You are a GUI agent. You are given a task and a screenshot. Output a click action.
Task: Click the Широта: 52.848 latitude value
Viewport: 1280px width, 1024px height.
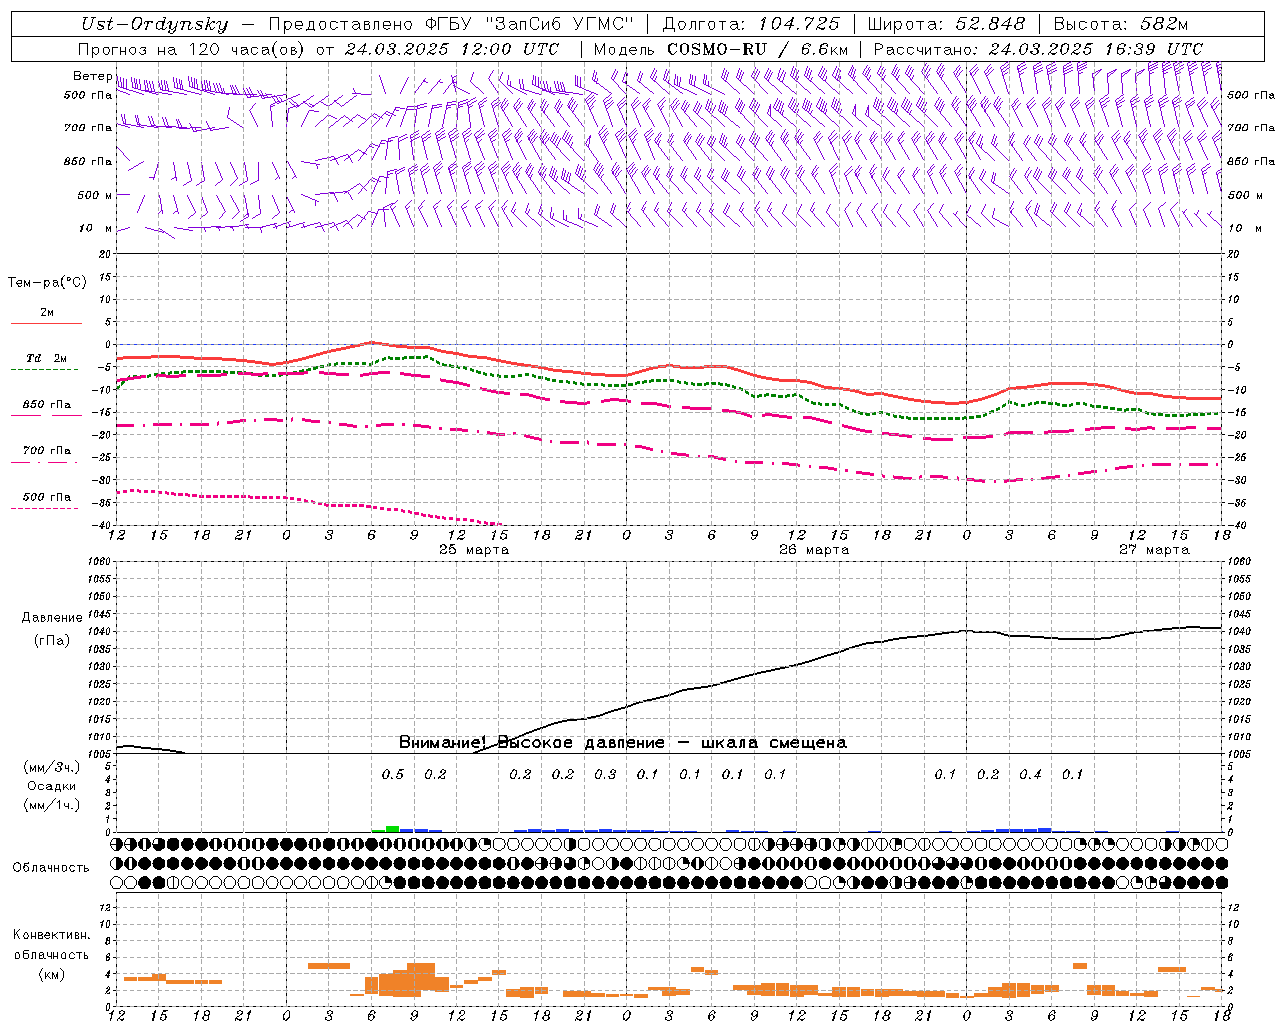click(x=946, y=25)
